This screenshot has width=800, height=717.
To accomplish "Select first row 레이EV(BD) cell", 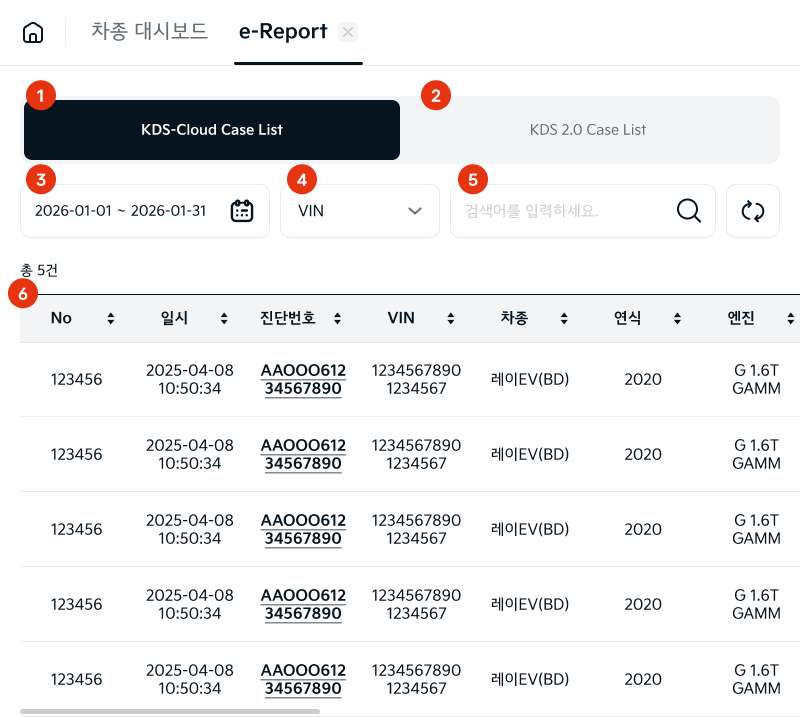I will [x=530, y=379].
